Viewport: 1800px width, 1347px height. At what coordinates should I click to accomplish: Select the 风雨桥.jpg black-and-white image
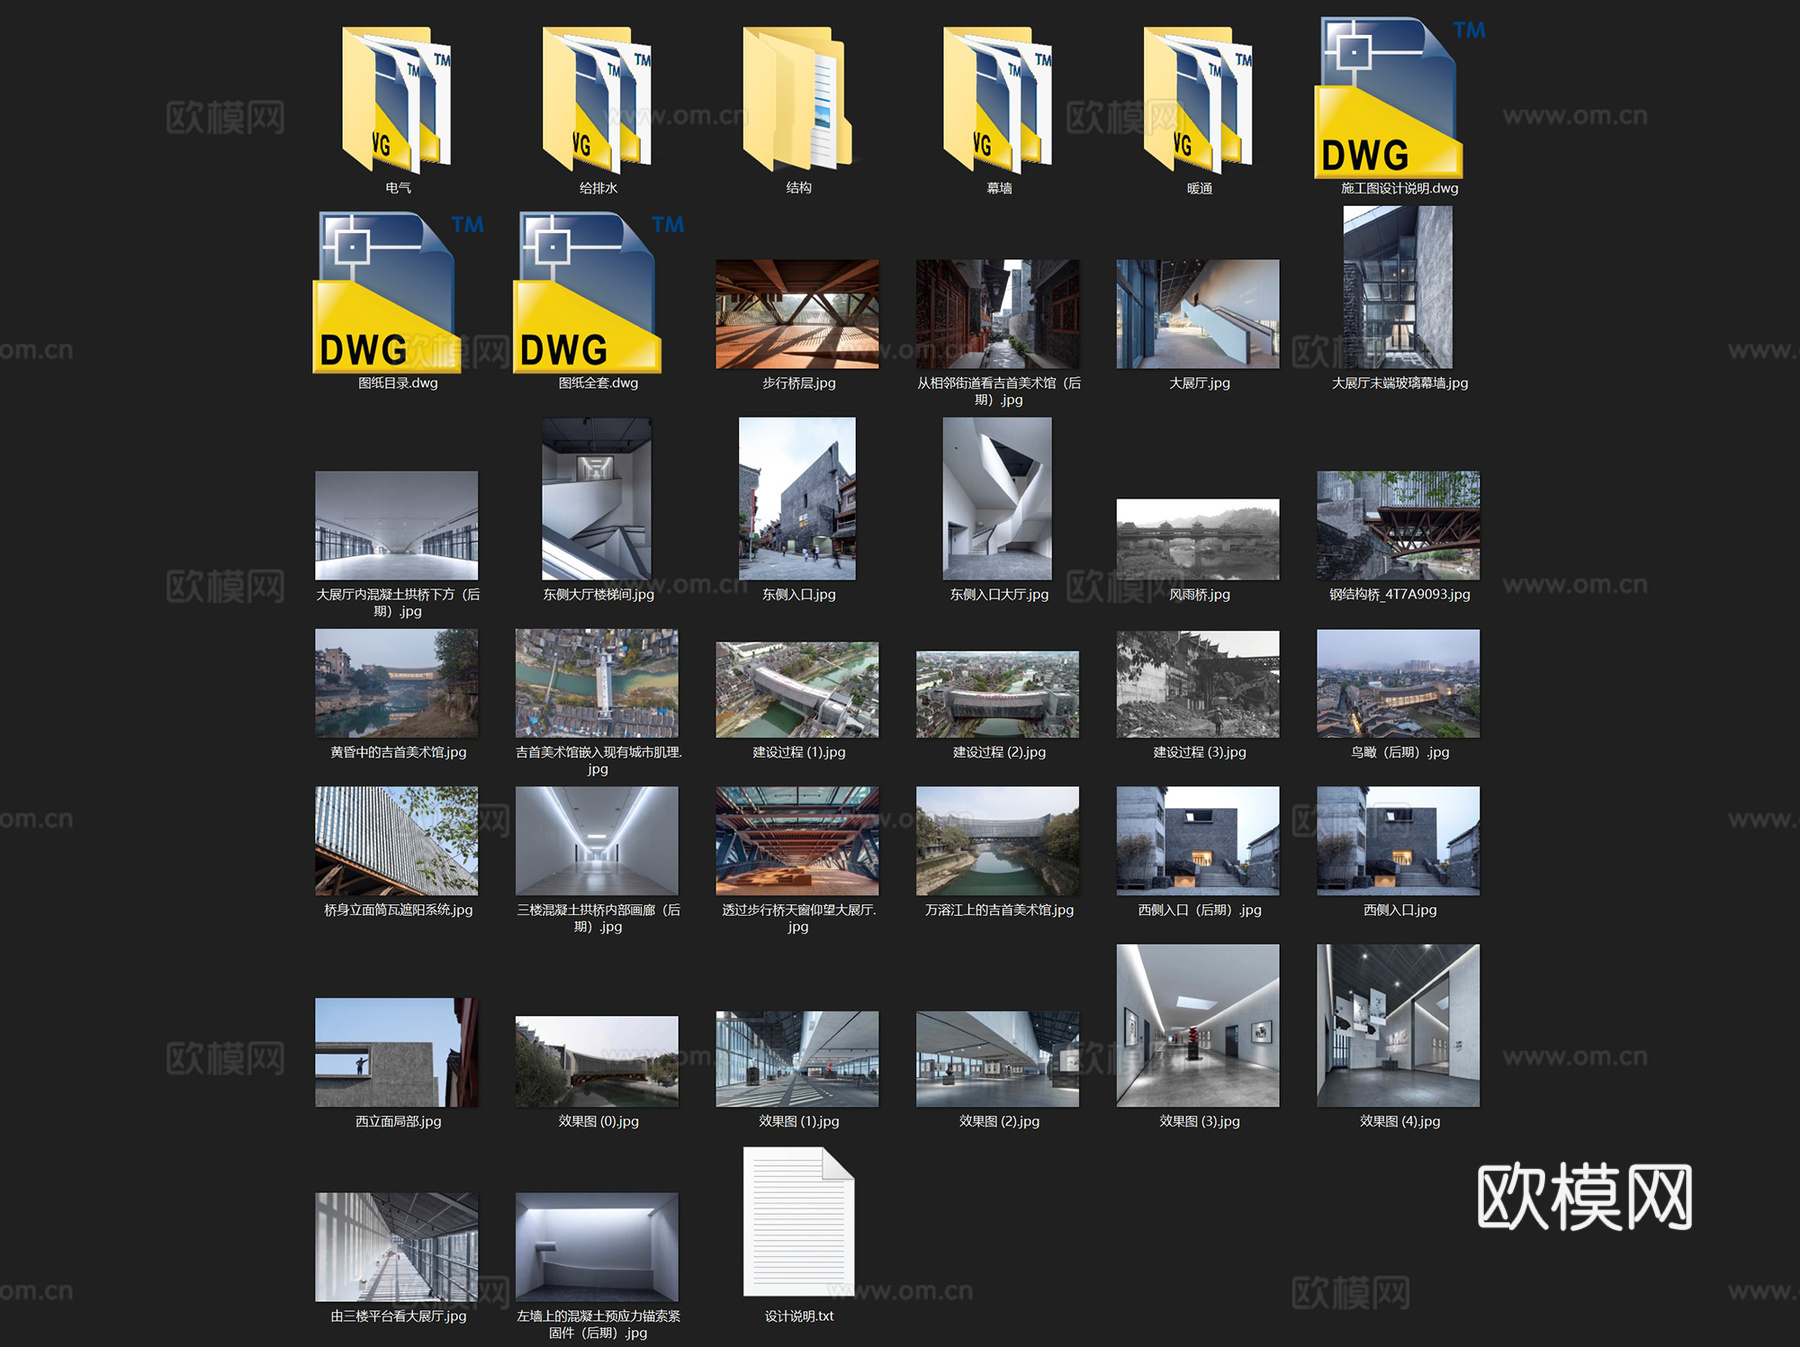pyautogui.click(x=1198, y=539)
